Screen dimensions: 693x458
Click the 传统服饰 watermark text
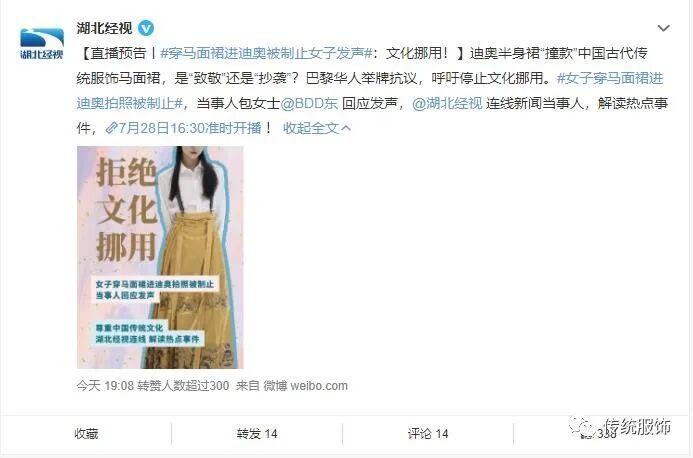point(638,427)
